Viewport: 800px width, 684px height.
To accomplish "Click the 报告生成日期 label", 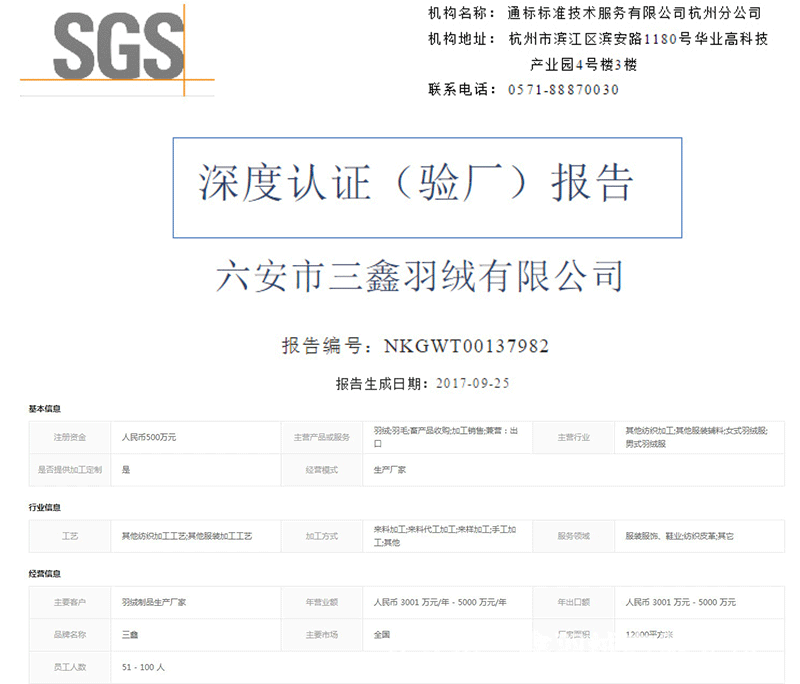I will tap(382, 384).
